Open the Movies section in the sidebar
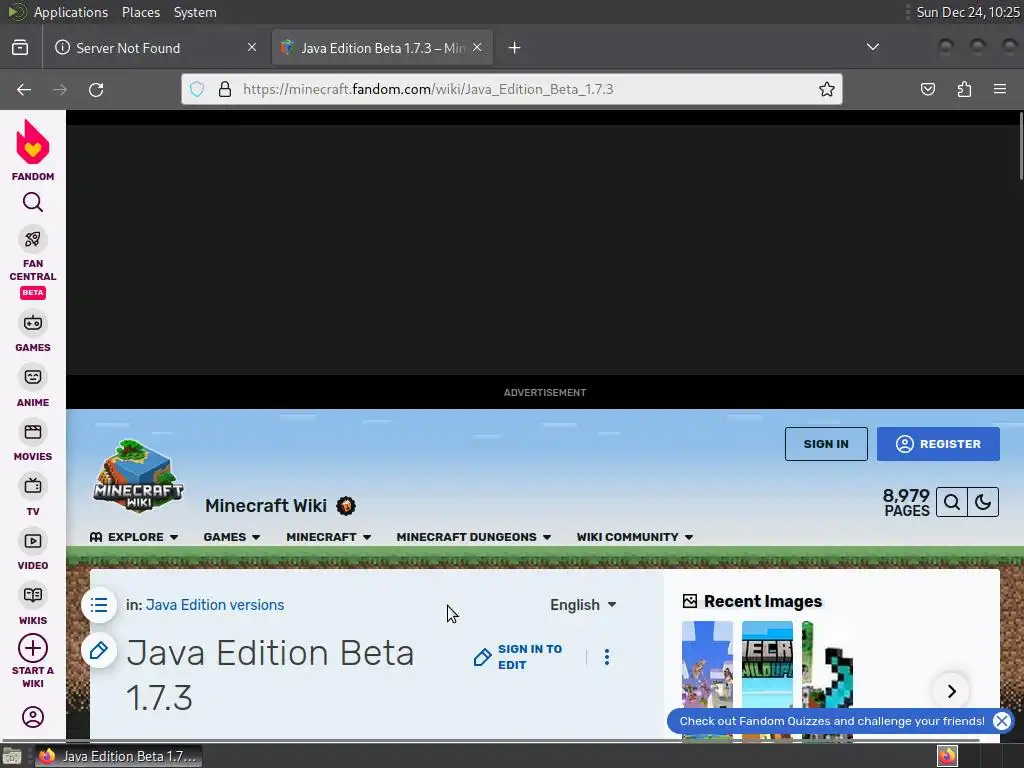The height and width of the screenshot is (768, 1024). (33, 441)
